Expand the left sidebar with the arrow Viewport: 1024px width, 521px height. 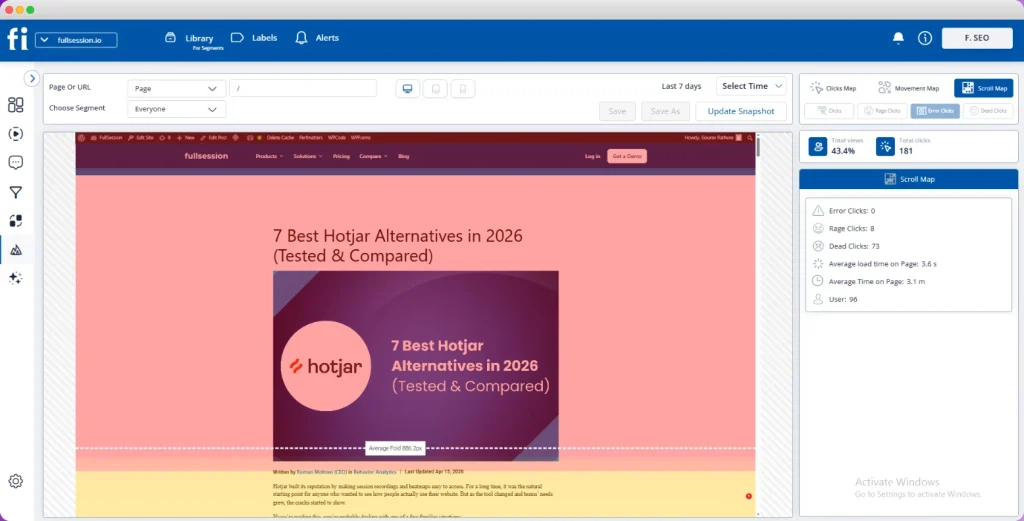coord(31,78)
